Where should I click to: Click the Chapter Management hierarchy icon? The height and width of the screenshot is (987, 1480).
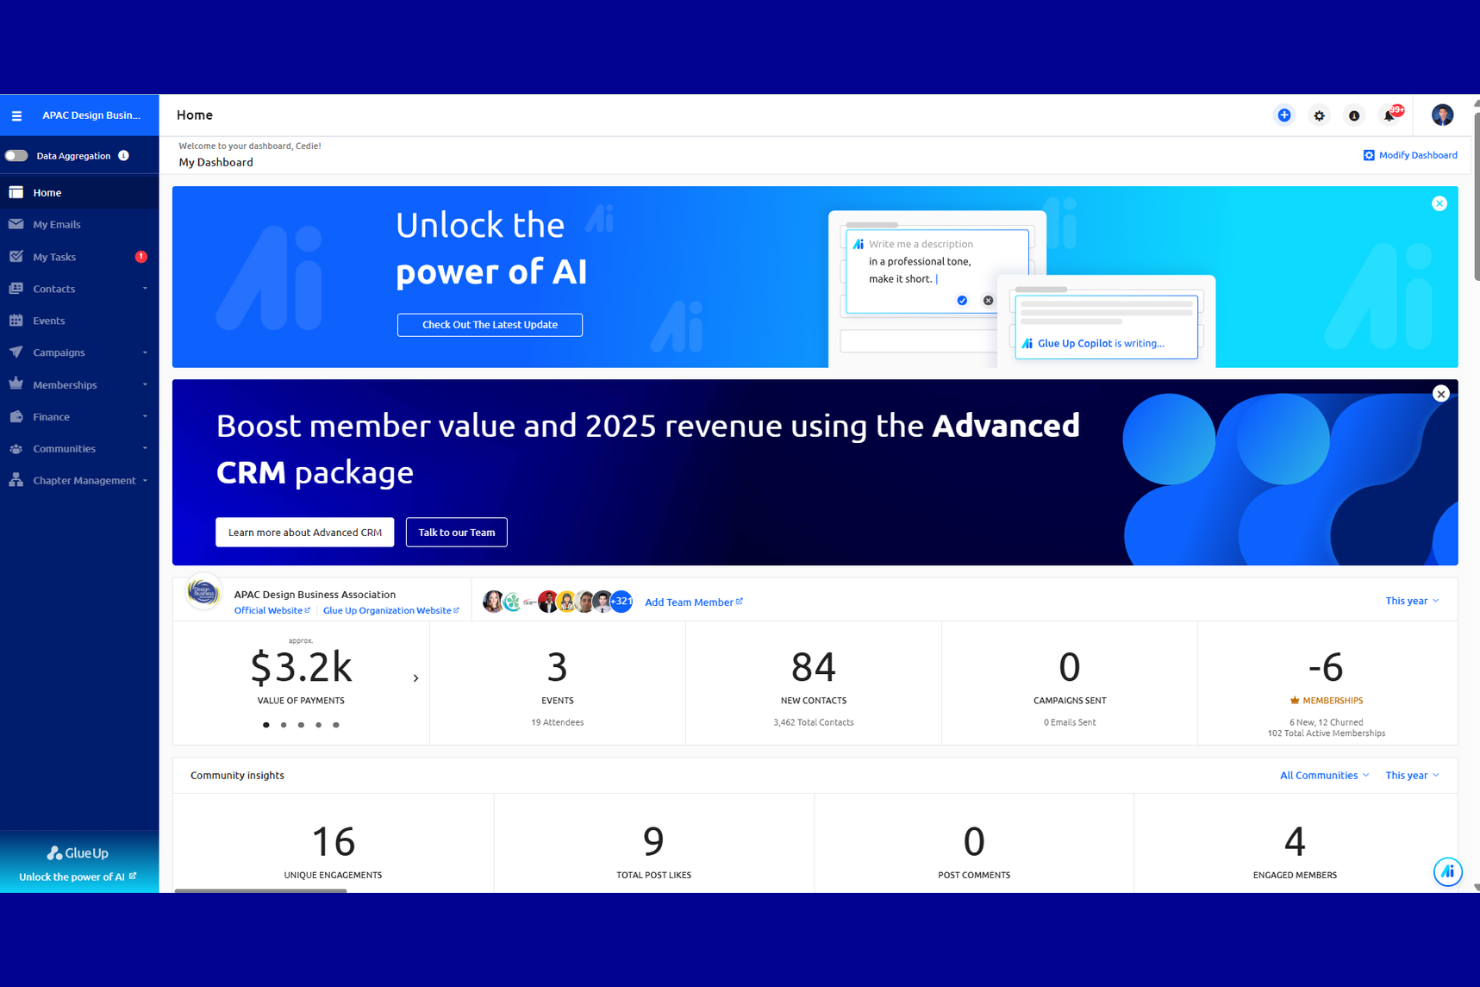[x=16, y=481]
